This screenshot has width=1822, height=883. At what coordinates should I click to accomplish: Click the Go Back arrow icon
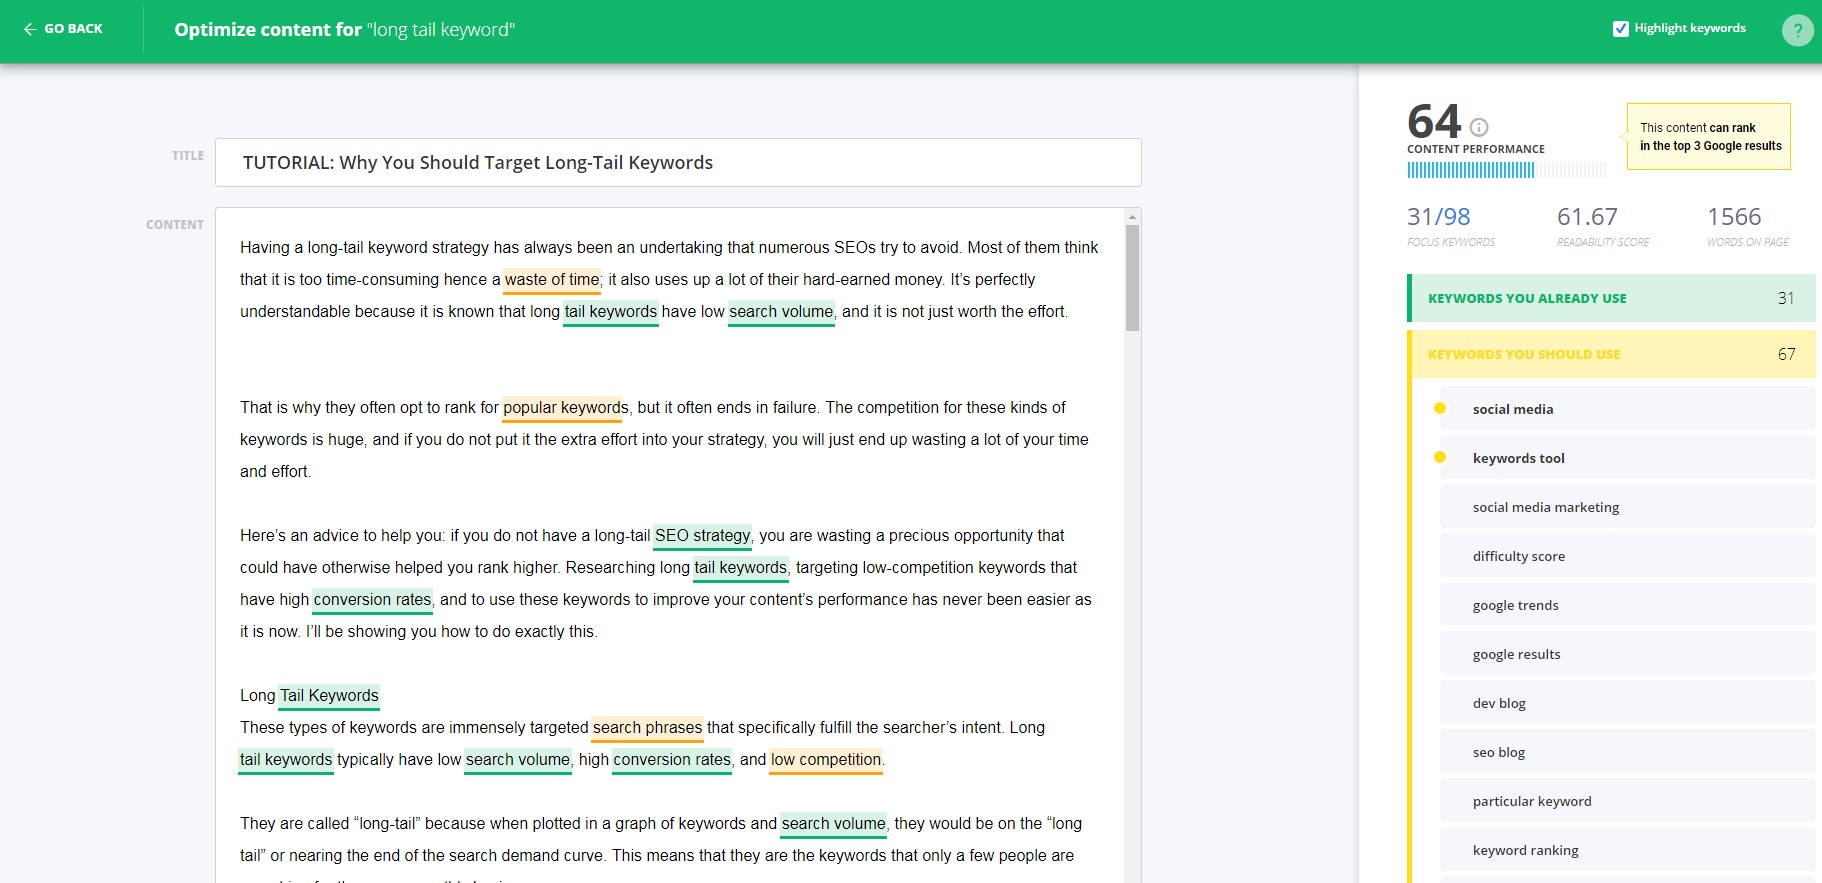point(30,29)
